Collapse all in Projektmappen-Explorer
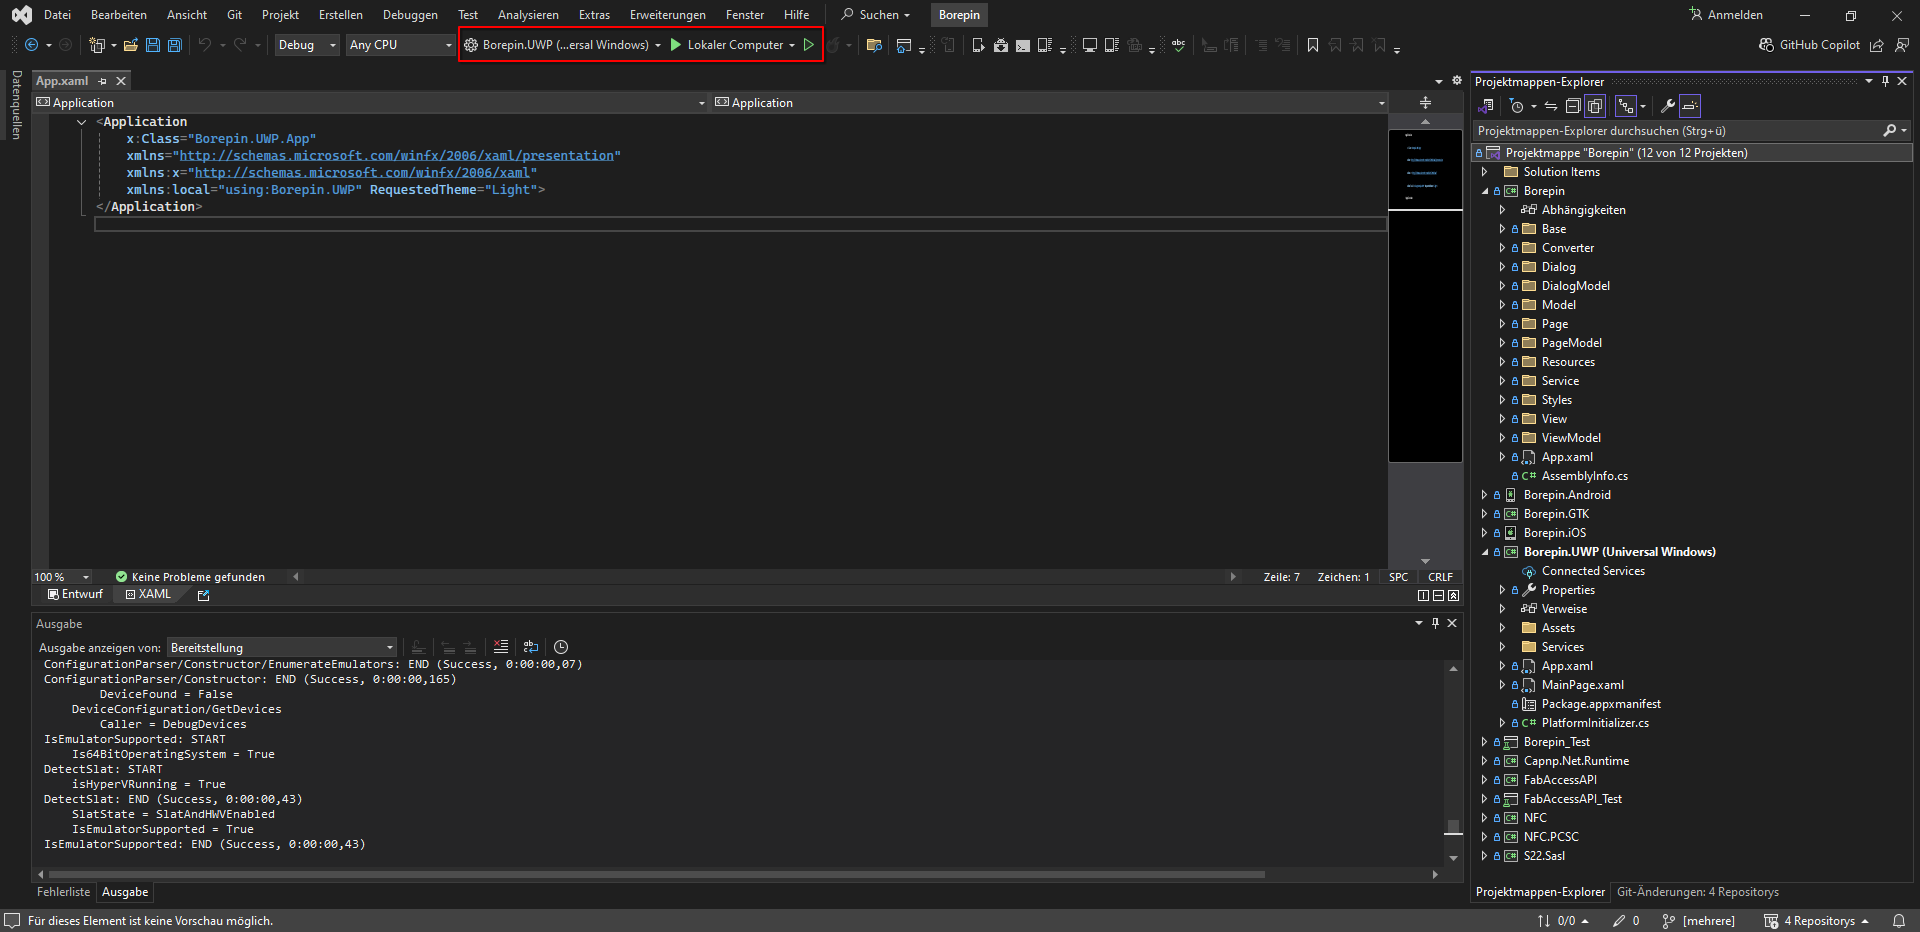Image resolution: width=1920 pixels, height=932 pixels. tap(1573, 106)
